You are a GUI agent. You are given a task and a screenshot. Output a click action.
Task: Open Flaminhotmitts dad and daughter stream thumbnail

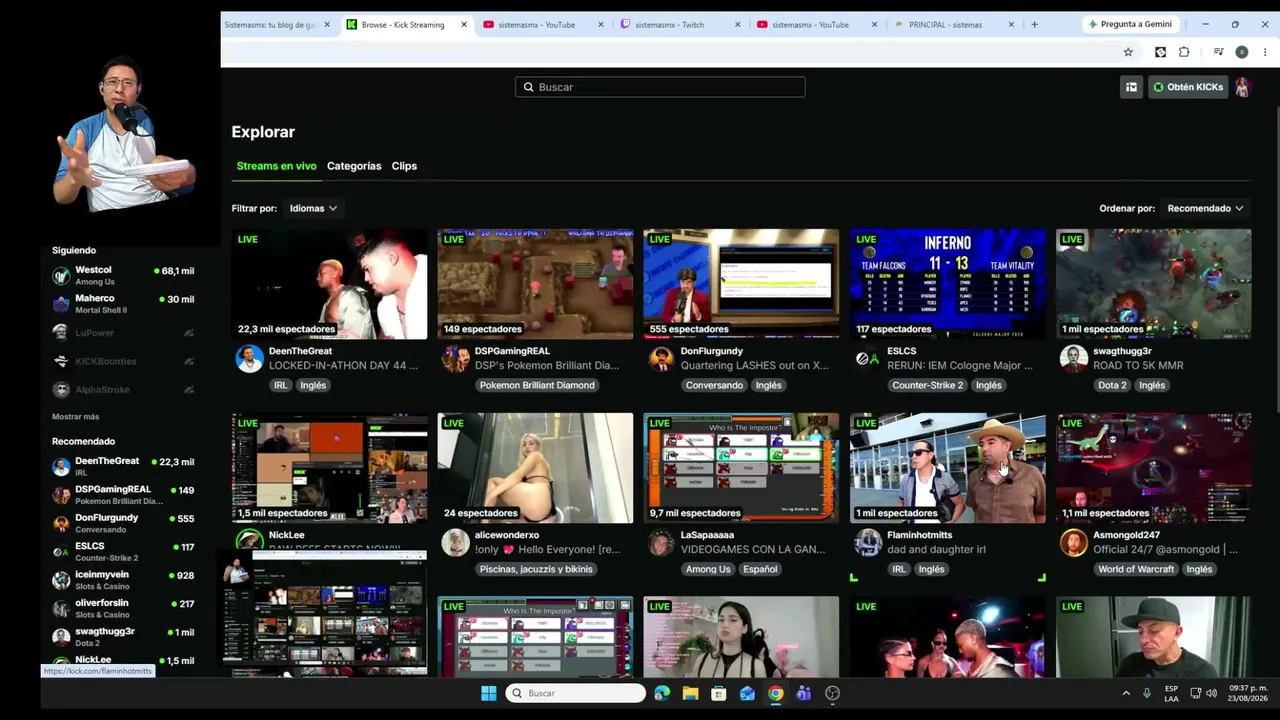click(947, 468)
